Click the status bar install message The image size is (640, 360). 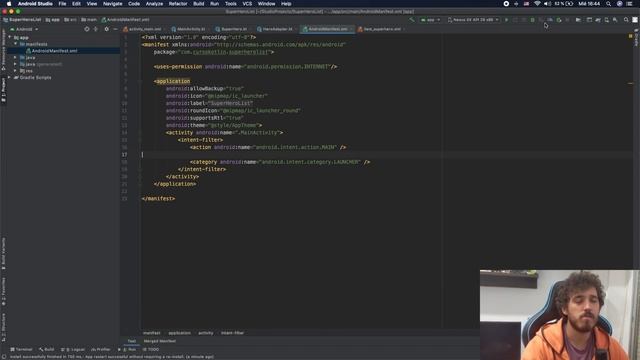tap(111, 357)
